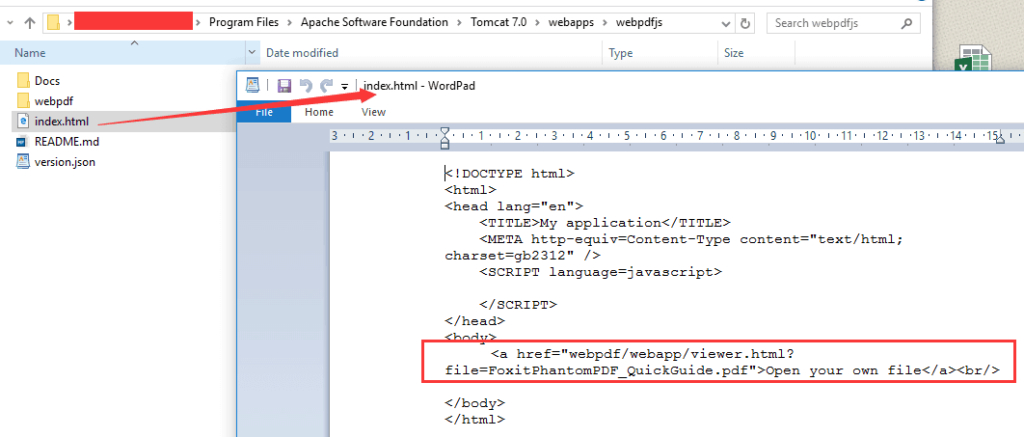Screen dimensions: 1024x437
Task: Sort by Type column
Action: click(620, 53)
